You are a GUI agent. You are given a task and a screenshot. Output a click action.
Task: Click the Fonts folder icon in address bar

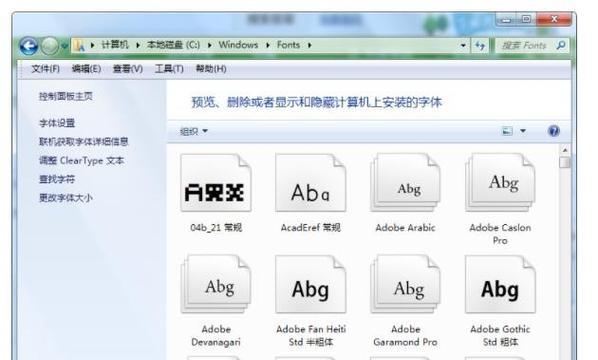click(x=79, y=45)
